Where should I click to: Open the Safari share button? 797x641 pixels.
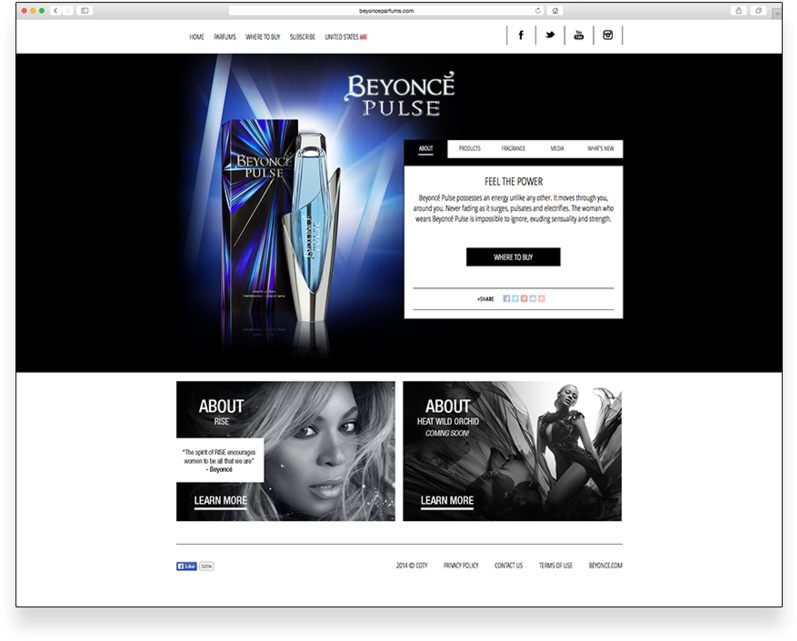[x=739, y=10]
